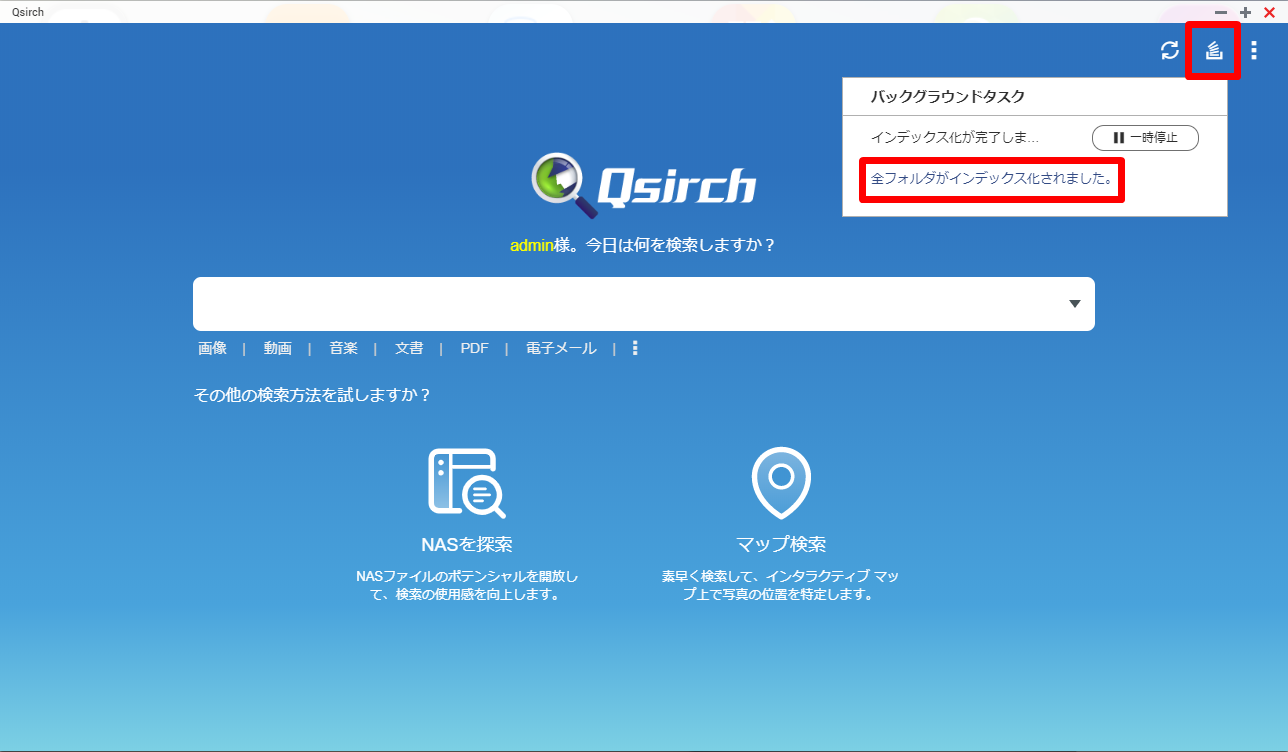1288x752 pixels.
Task: Click 全フォルダがインデックス化されました message
Action: click(x=992, y=180)
